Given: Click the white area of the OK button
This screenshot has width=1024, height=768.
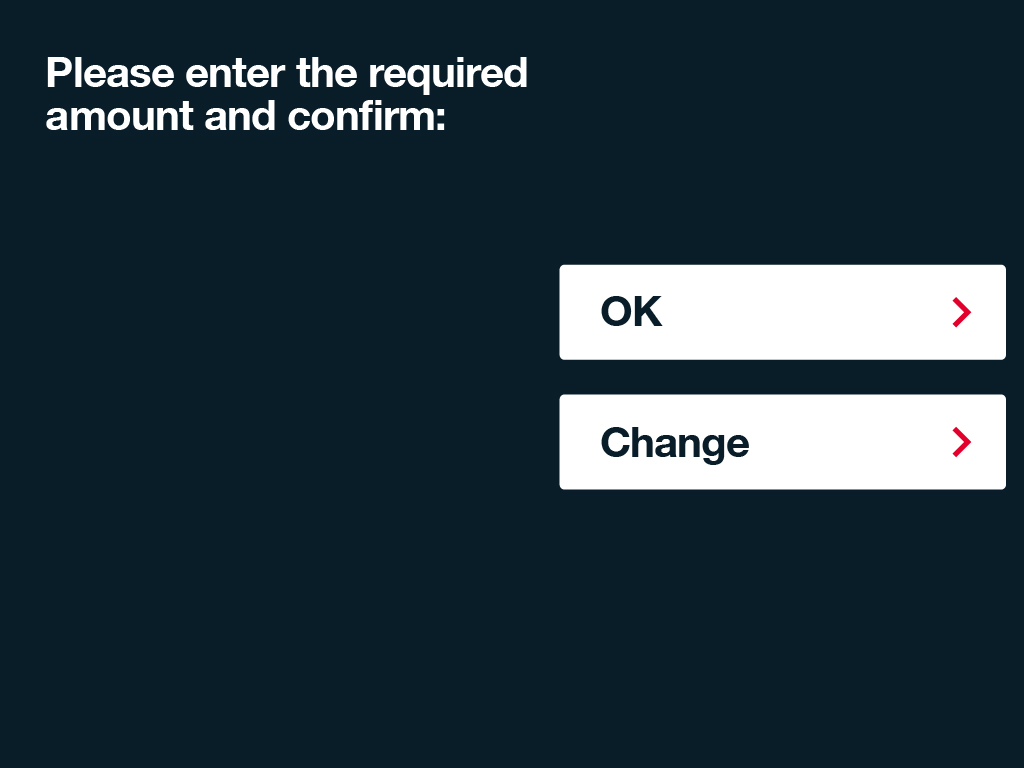Looking at the screenshot, I should [782, 312].
